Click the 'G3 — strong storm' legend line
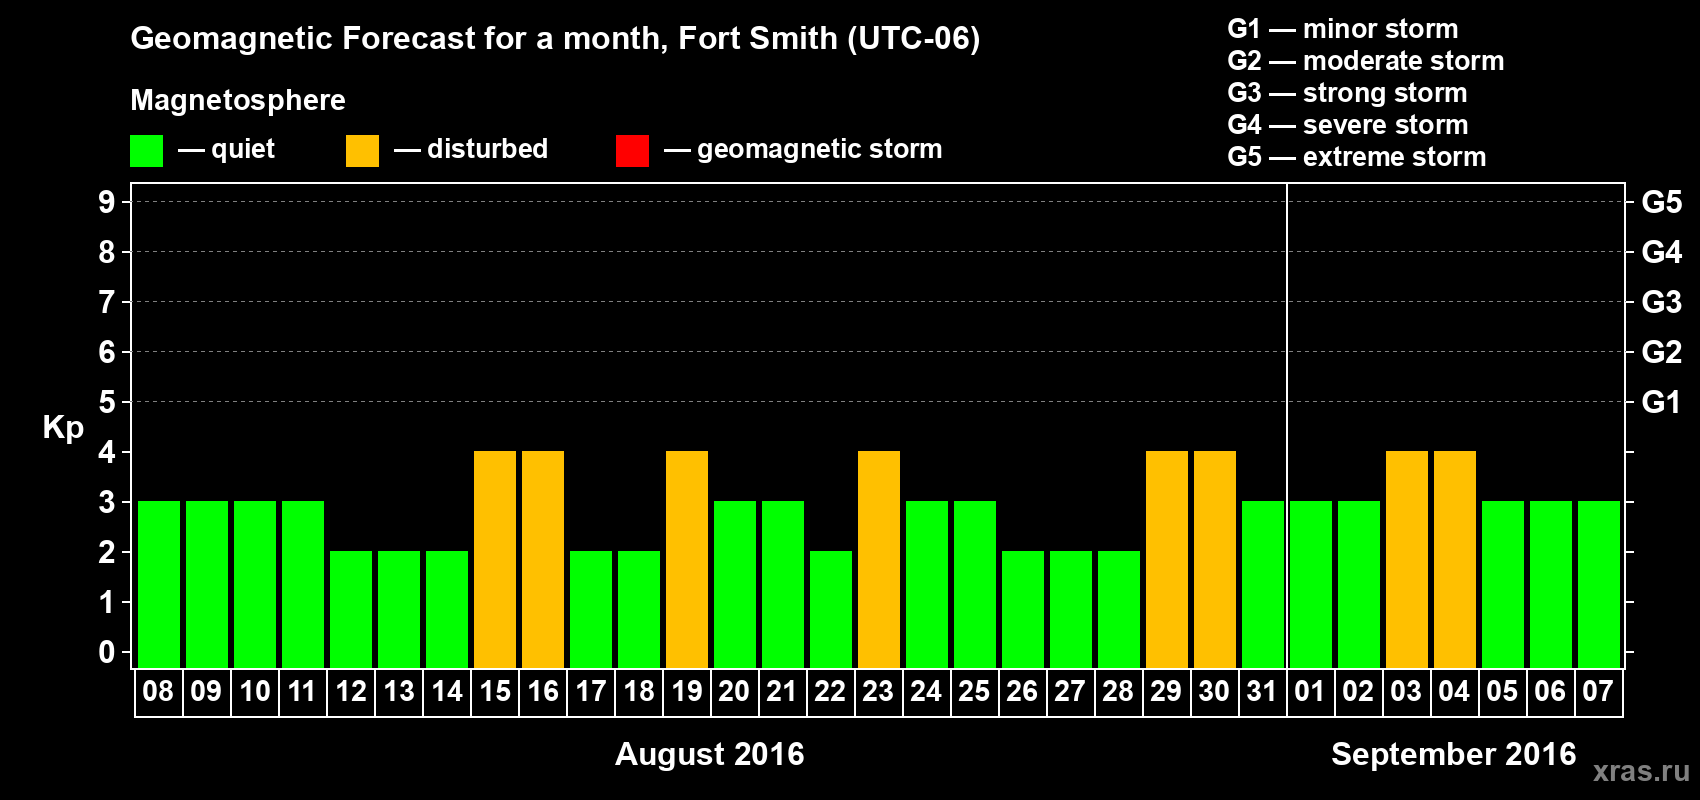Screen dimensions: 1700x800 click(1347, 93)
